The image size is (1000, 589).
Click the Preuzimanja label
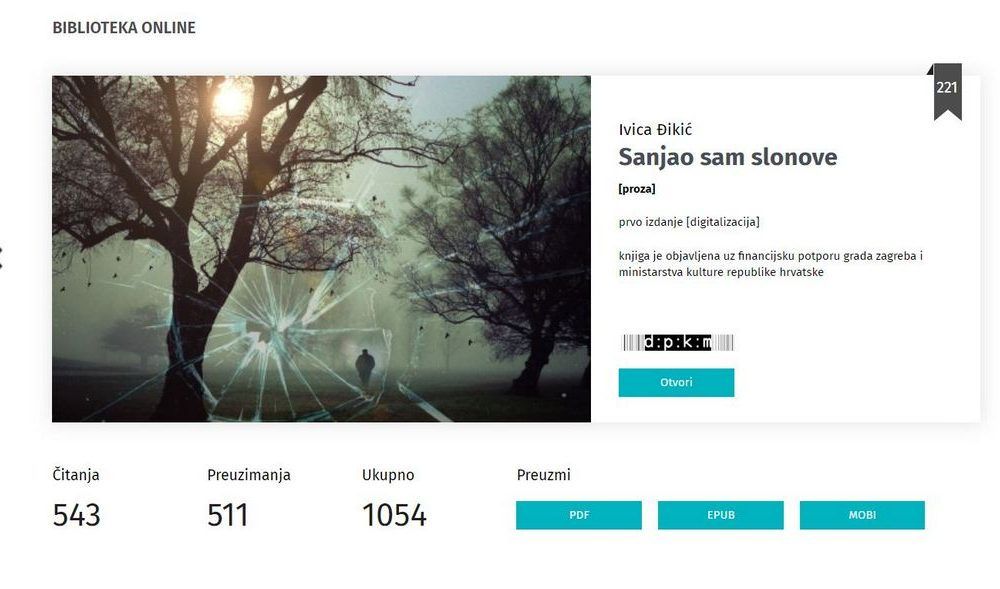(x=249, y=475)
